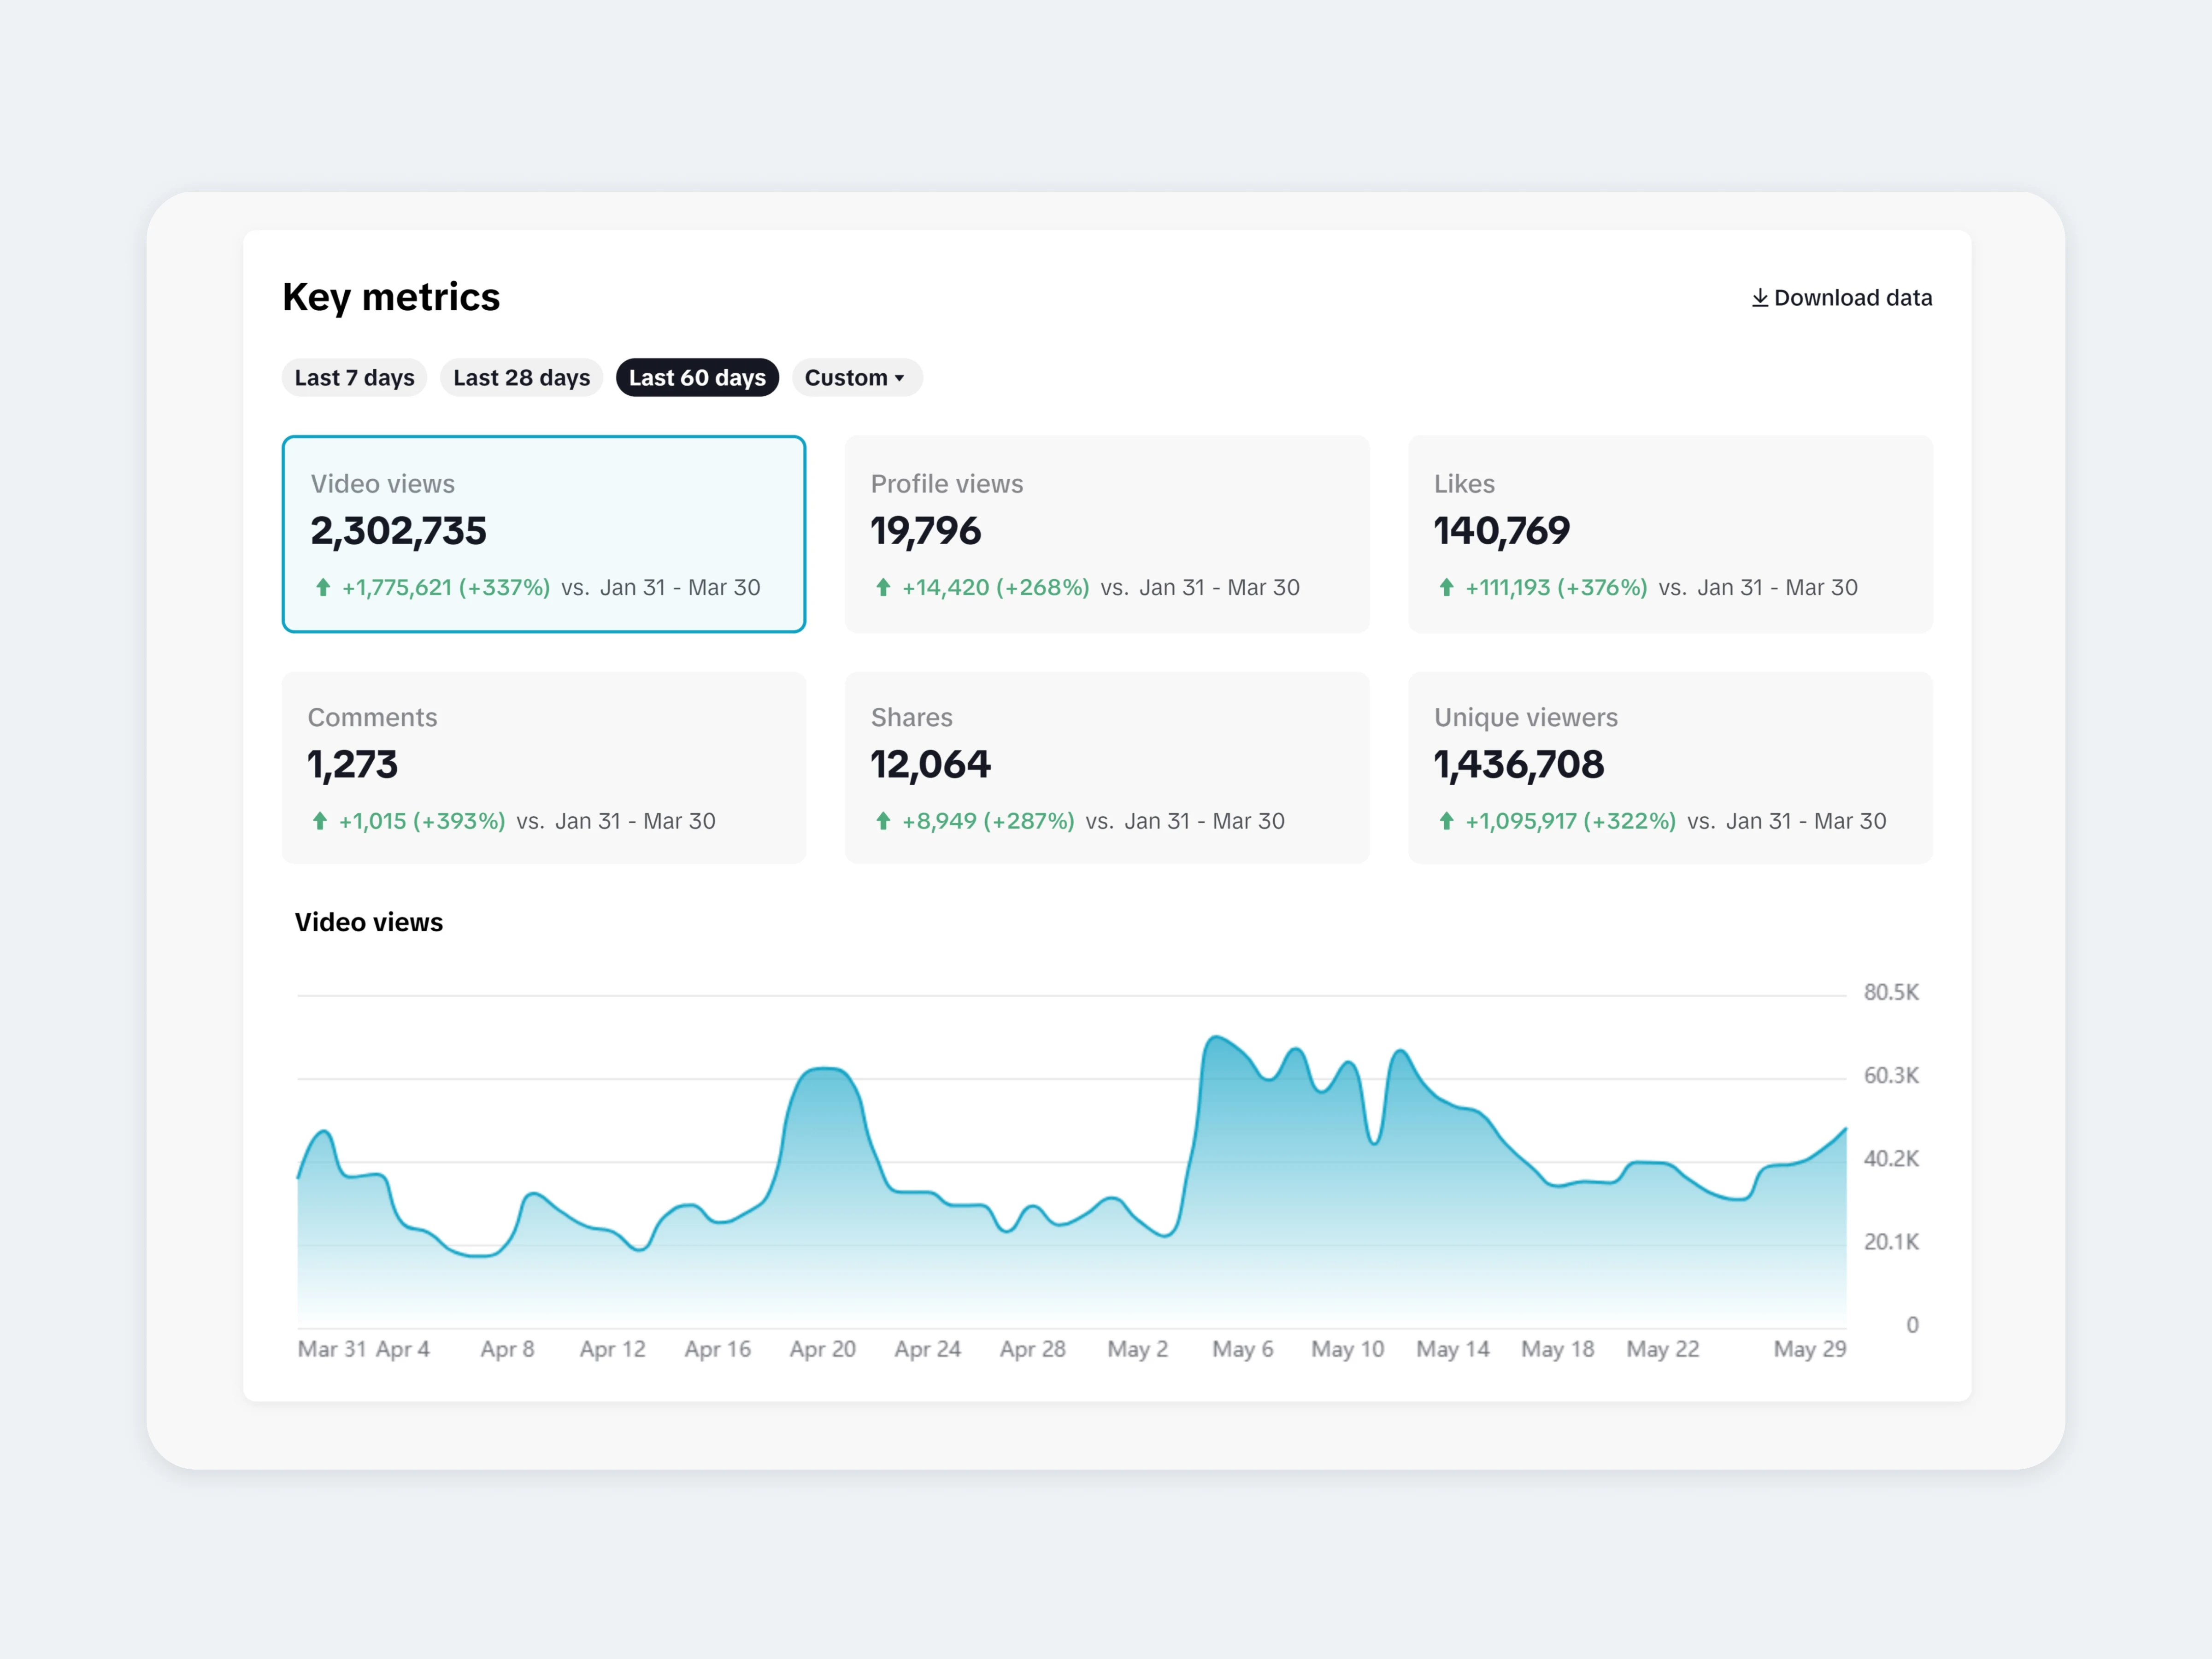Click the May 22 x-axis label

(x=1663, y=1350)
